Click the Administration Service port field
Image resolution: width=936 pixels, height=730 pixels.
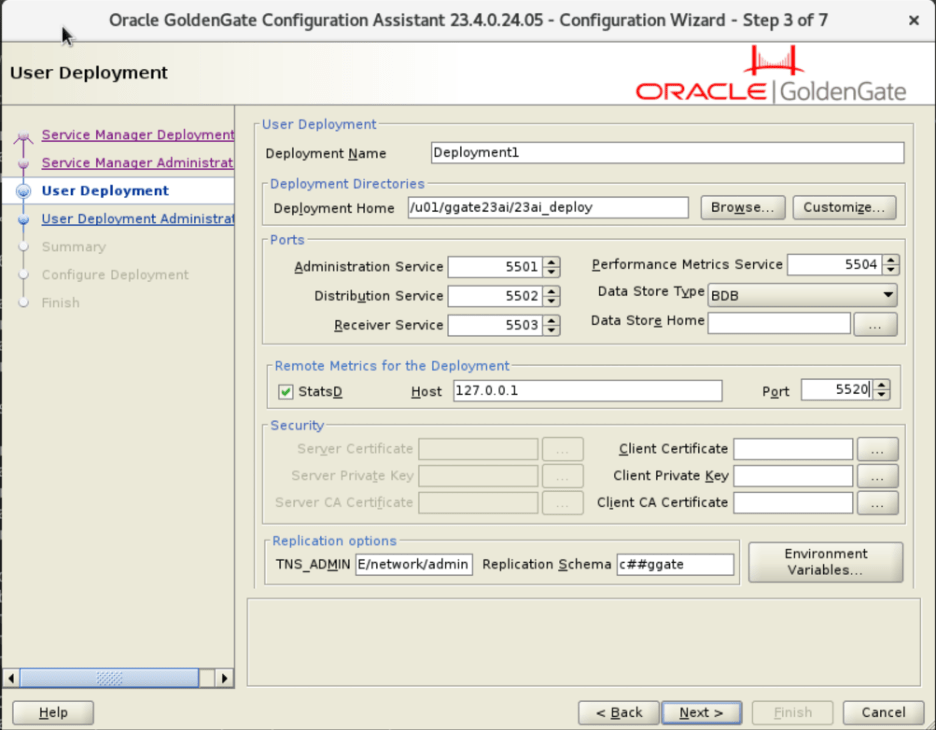(x=495, y=267)
